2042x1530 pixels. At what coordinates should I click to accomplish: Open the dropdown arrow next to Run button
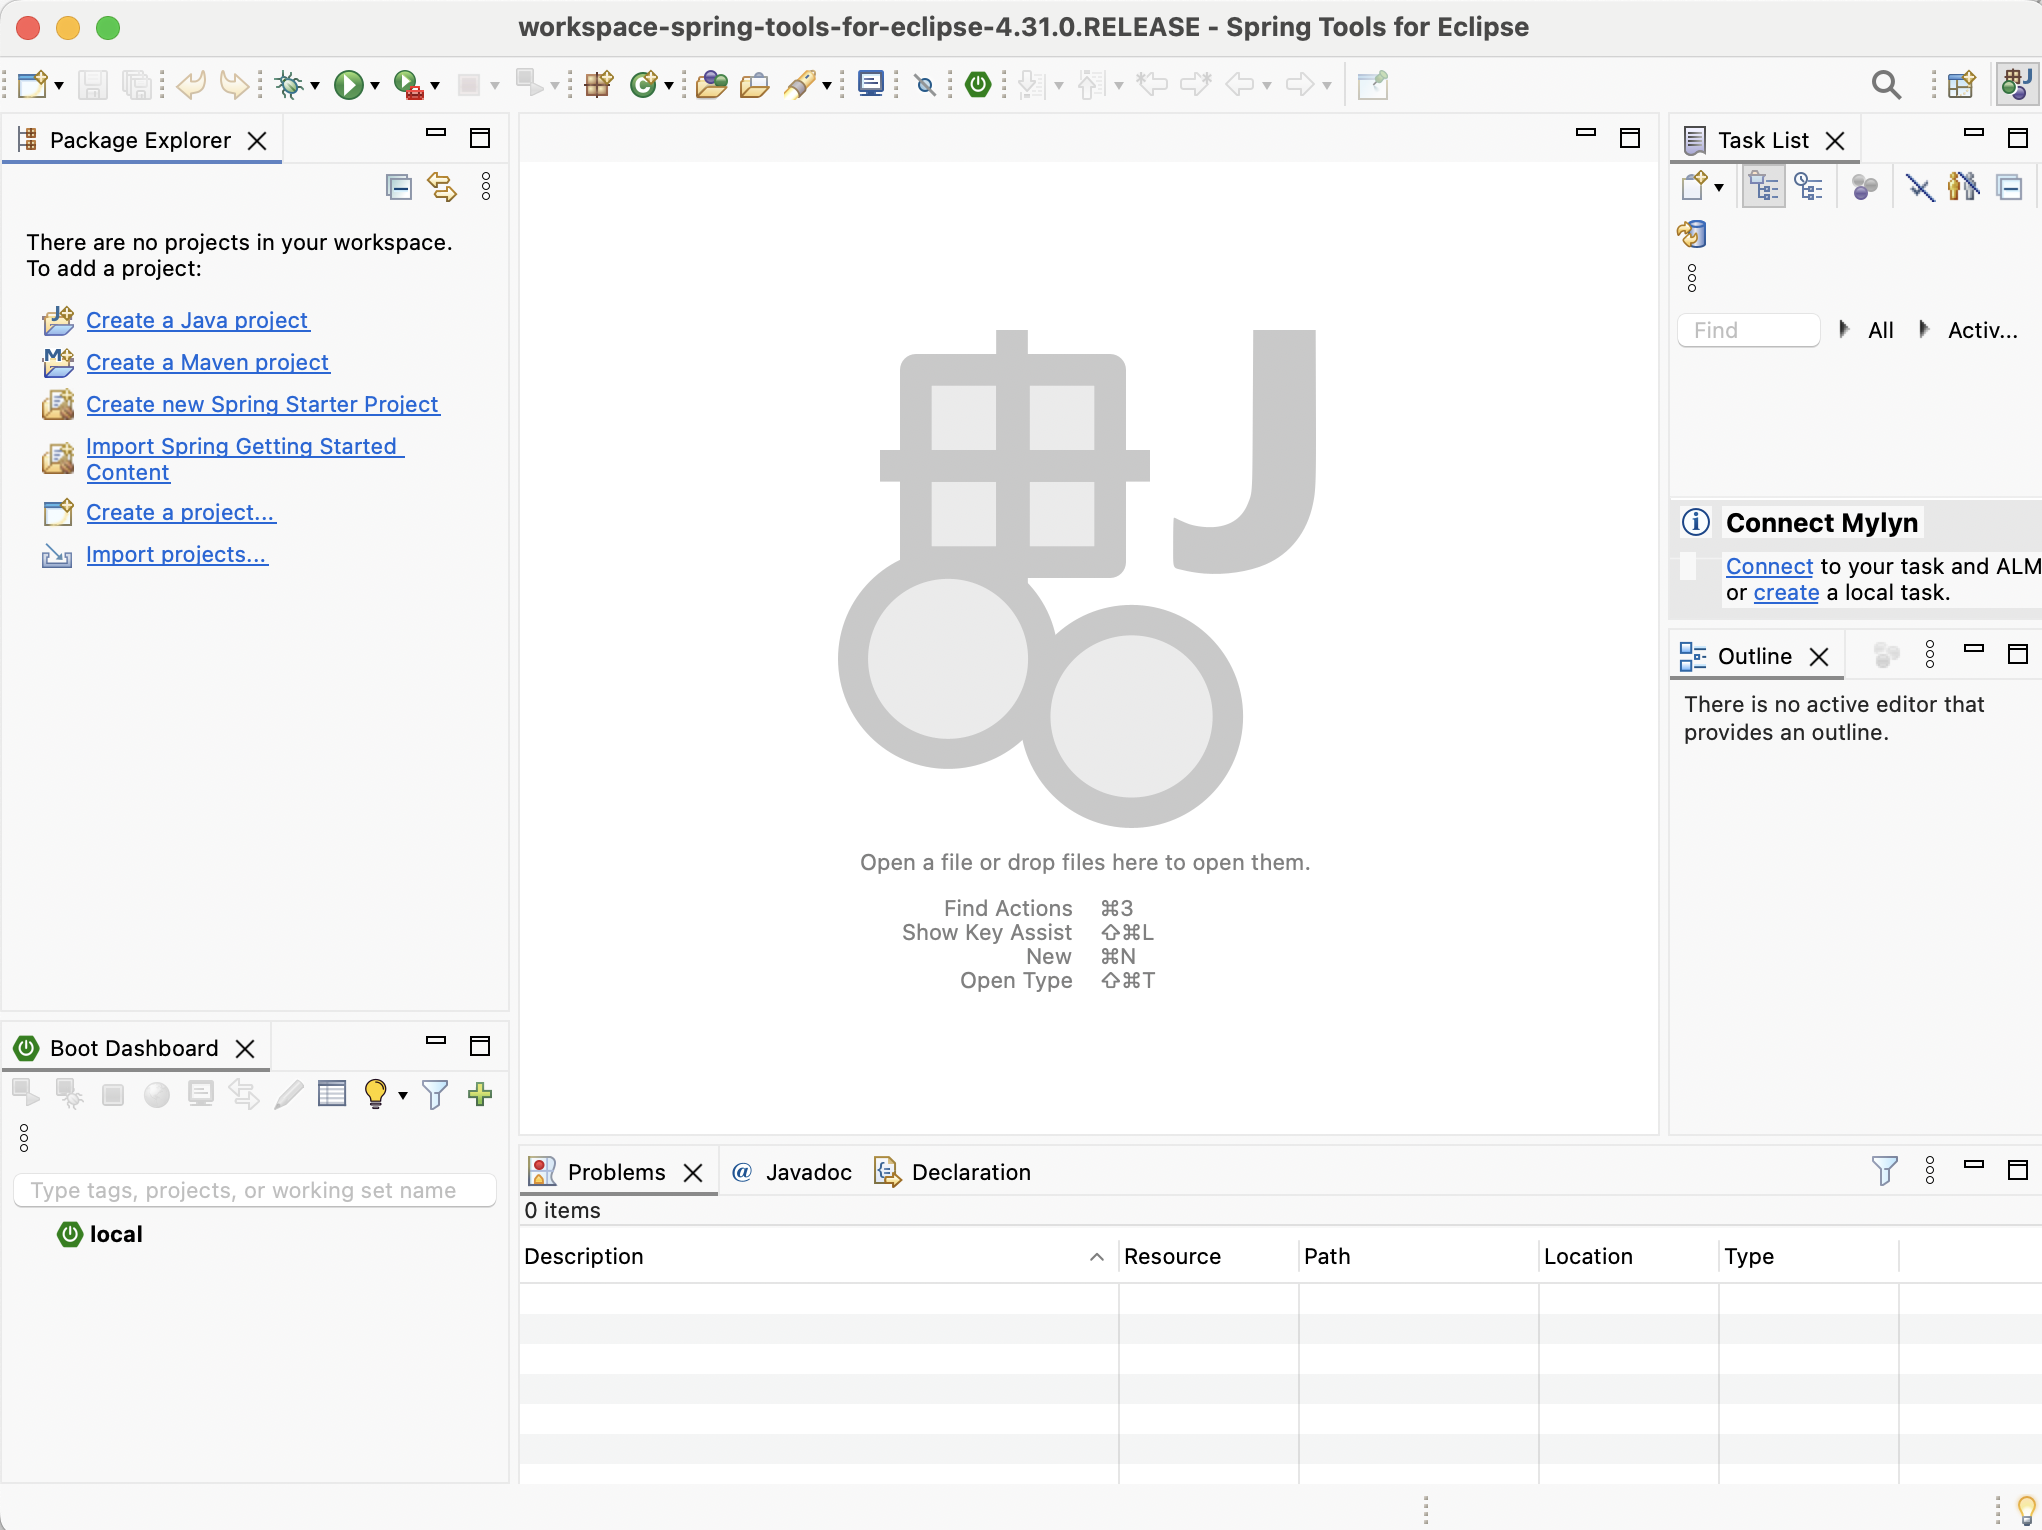[375, 86]
